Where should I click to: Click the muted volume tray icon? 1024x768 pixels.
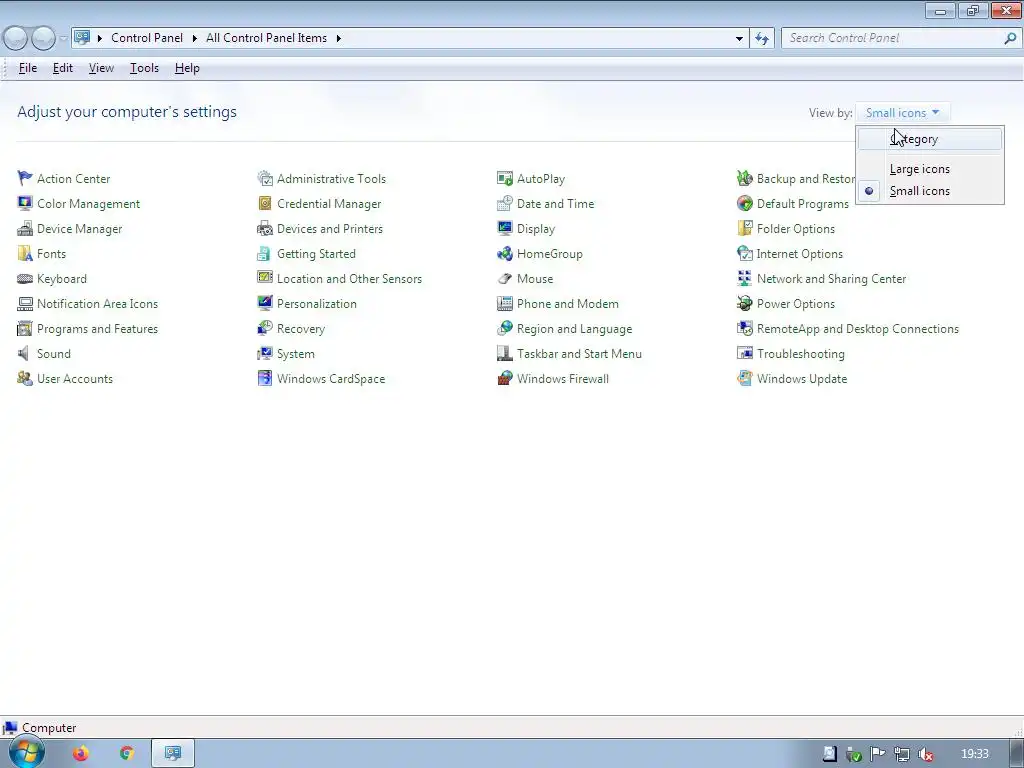tap(925, 754)
